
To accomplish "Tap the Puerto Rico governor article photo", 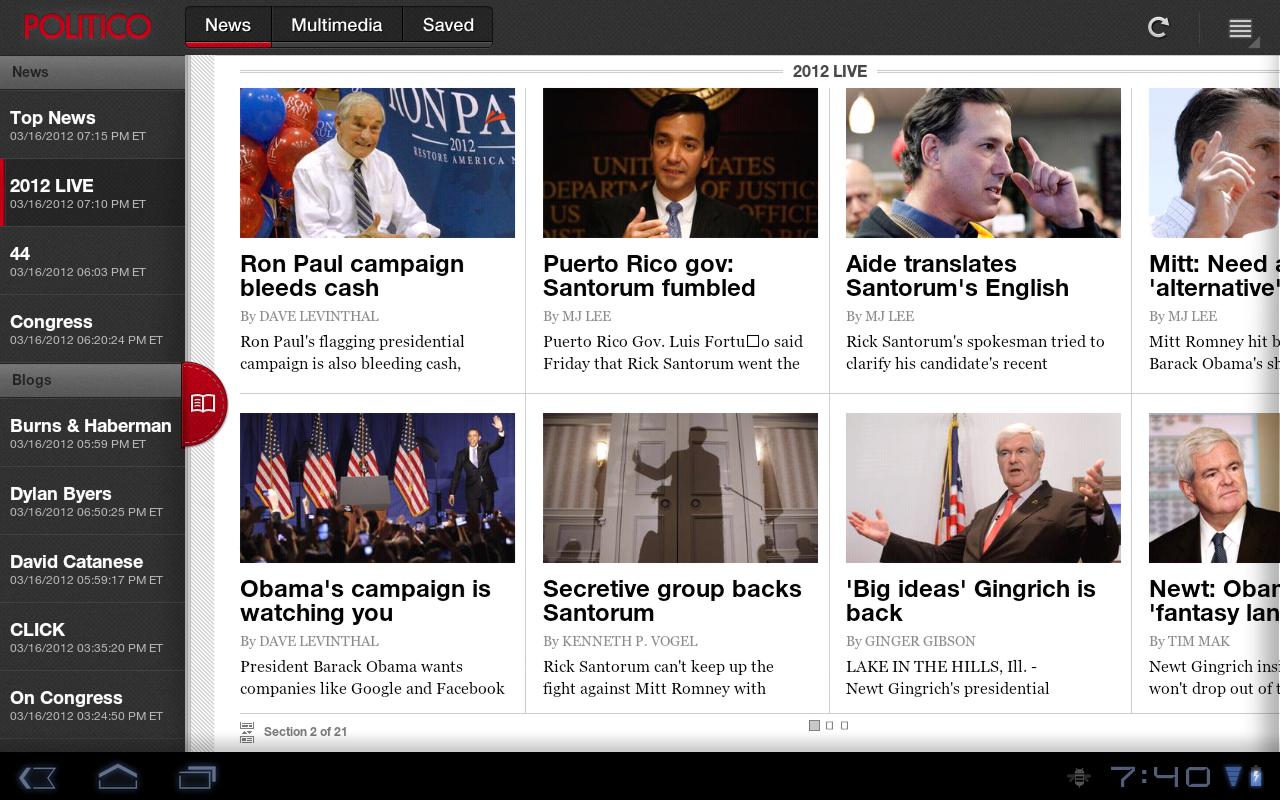I will [x=680, y=163].
